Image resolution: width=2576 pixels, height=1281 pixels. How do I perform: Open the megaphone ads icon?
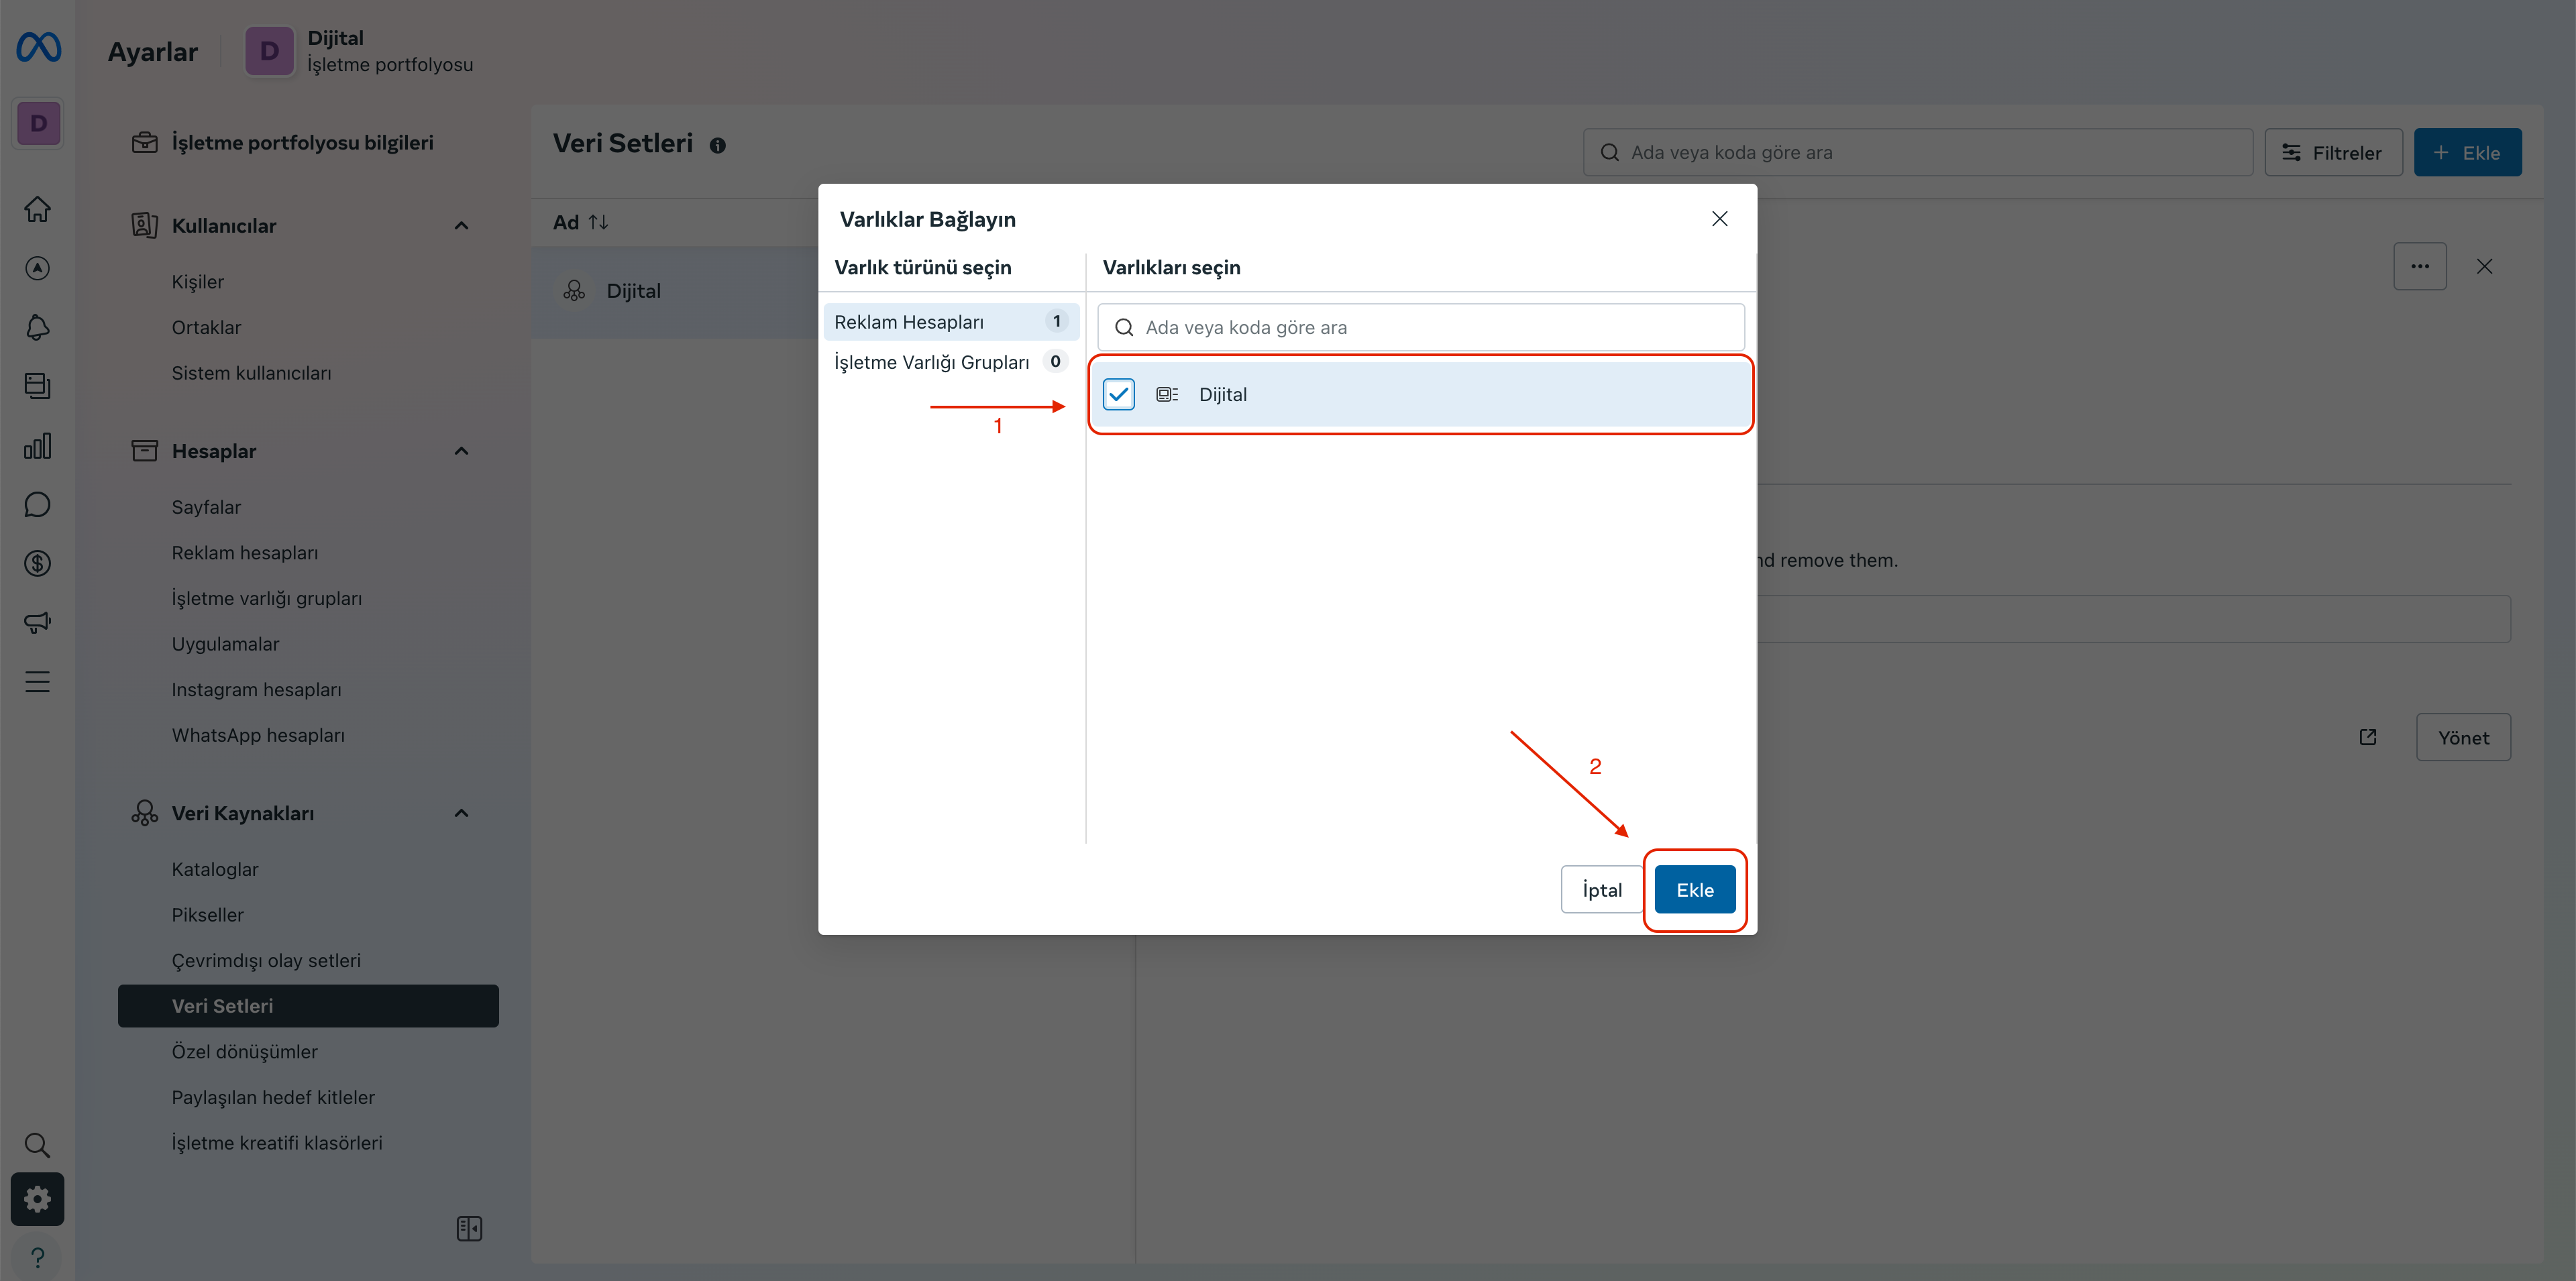pos(37,622)
